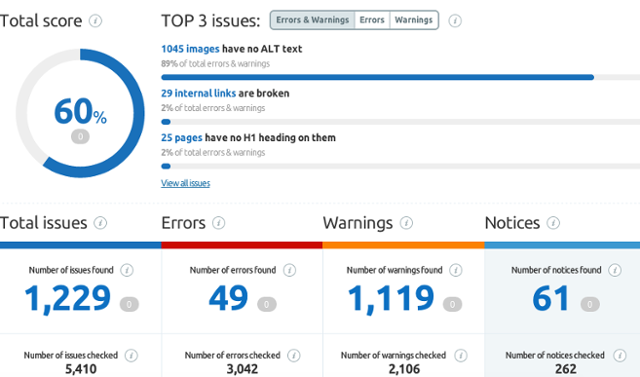Screen dimensions: 640x377
Task: Click the Total issues section heading
Action: [x=44, y=223]
